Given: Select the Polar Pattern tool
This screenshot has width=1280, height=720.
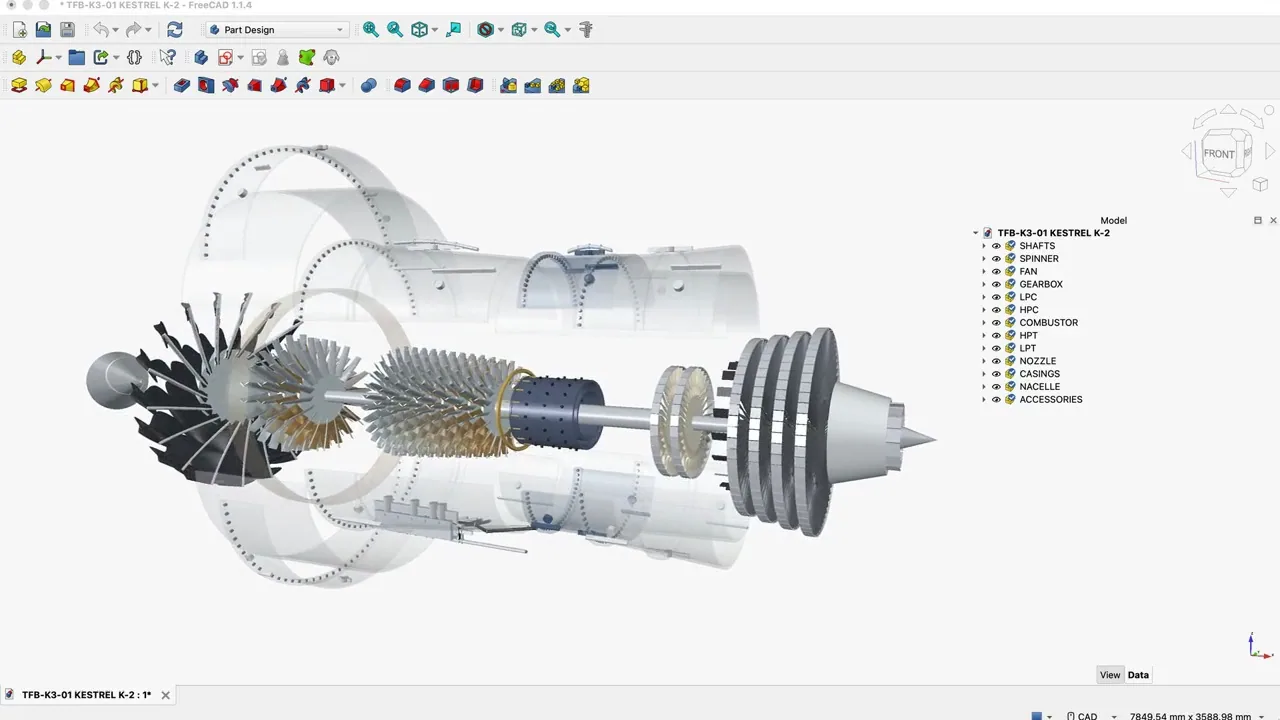Looking at the screenshot, I should 557,86.
